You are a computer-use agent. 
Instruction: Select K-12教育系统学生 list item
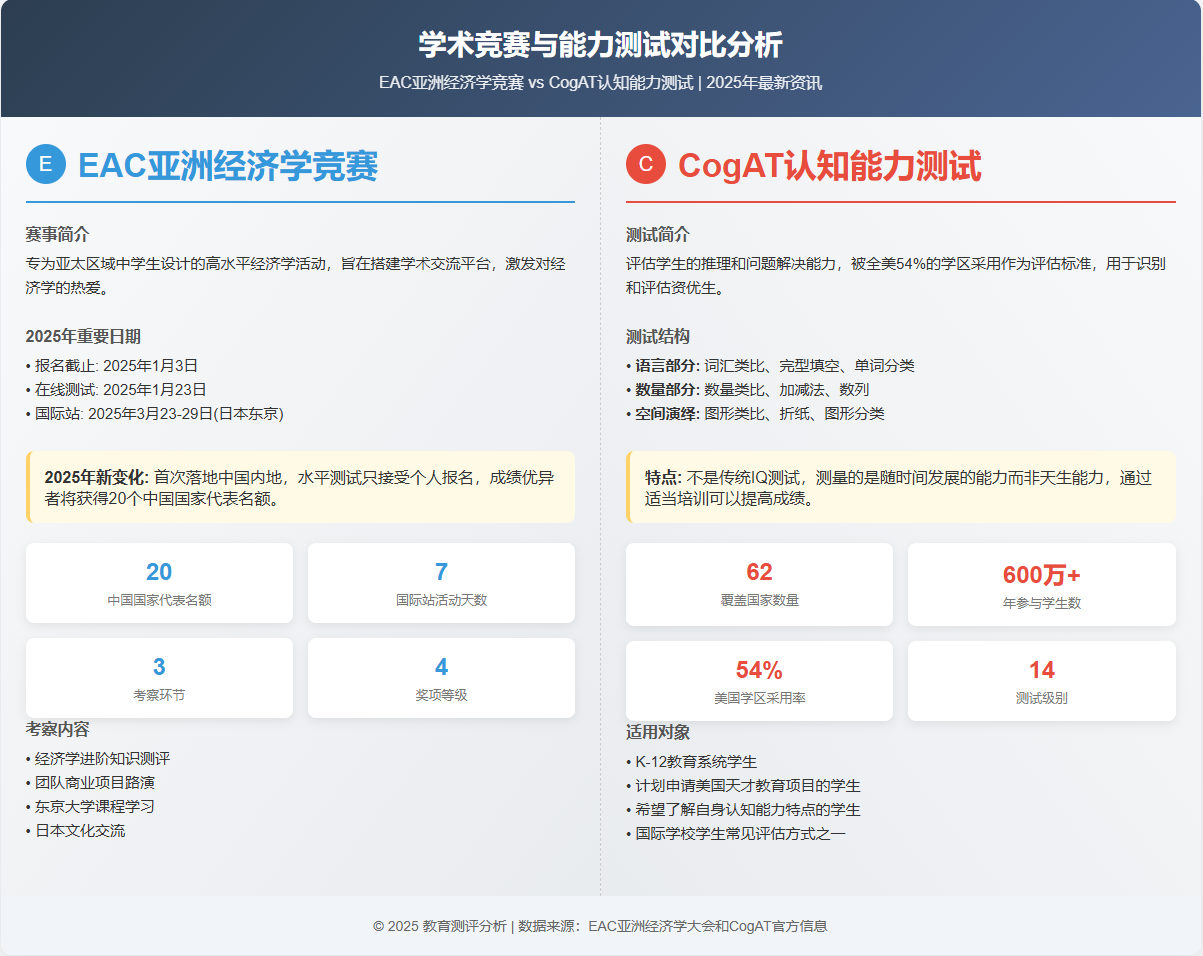(x=692, y=762)
